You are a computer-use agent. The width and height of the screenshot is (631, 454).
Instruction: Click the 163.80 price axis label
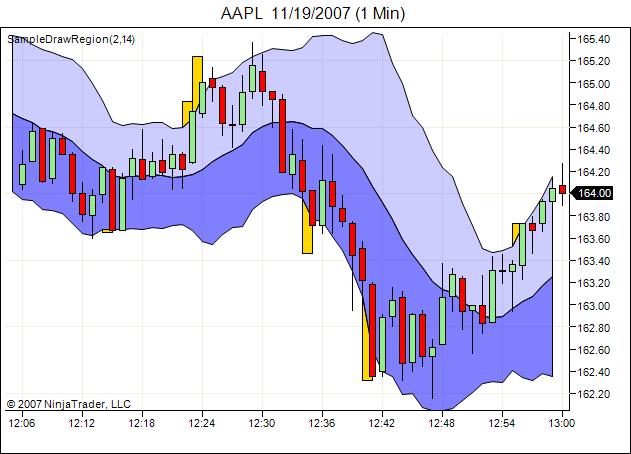click(594, 217)
